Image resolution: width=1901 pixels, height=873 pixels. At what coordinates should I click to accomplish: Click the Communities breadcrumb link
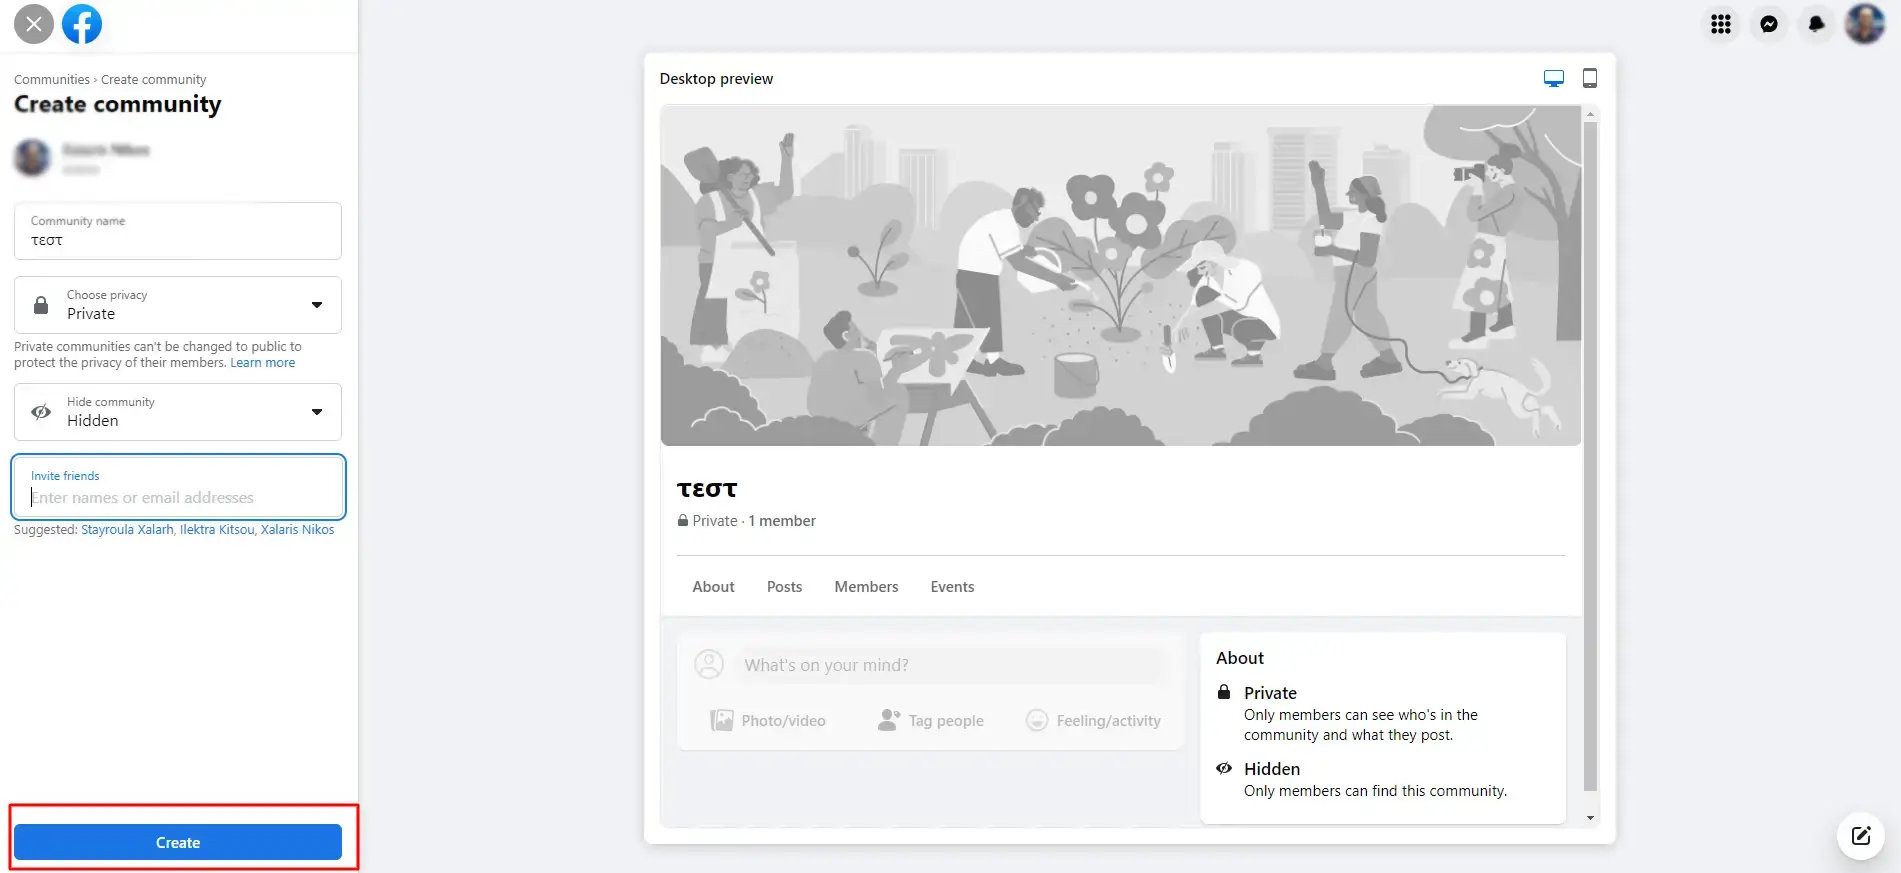tap(52, 80)
